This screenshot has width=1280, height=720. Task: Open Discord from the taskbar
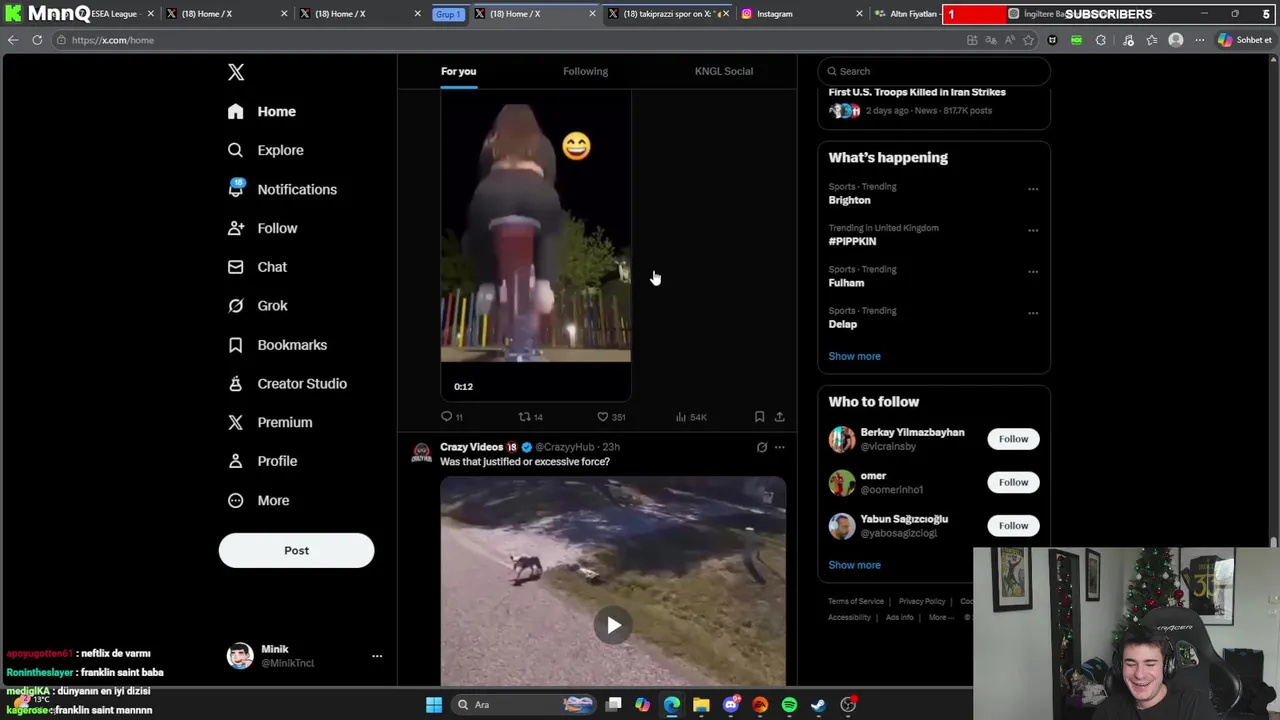pyautogui.click(x=731, y=705)
